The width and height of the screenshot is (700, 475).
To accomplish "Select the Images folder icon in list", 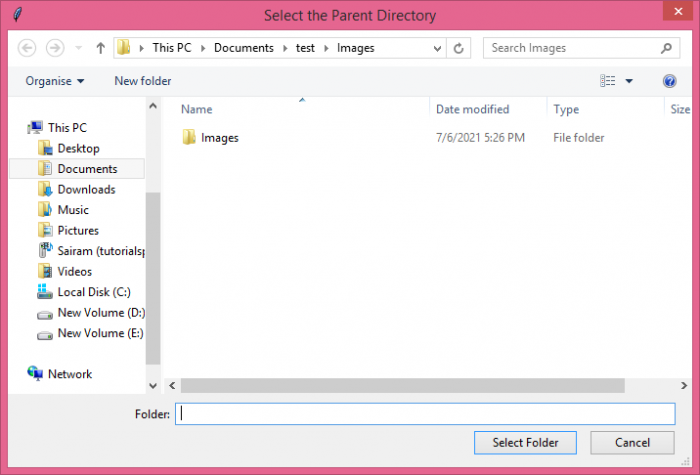I will pos(189,137).
